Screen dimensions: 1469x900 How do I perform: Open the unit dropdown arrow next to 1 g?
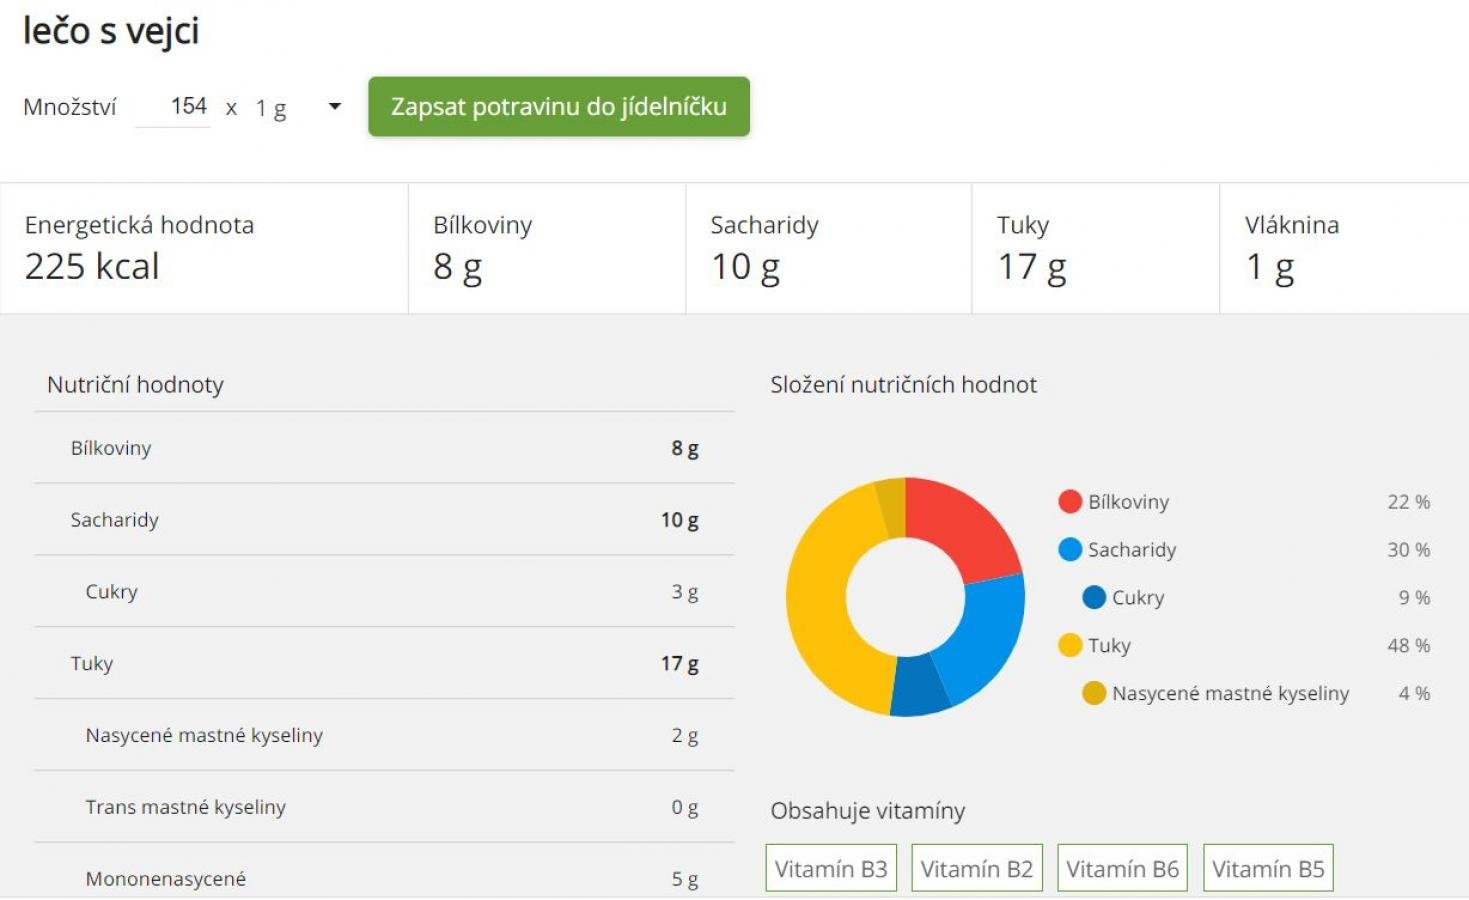(335, 107)
